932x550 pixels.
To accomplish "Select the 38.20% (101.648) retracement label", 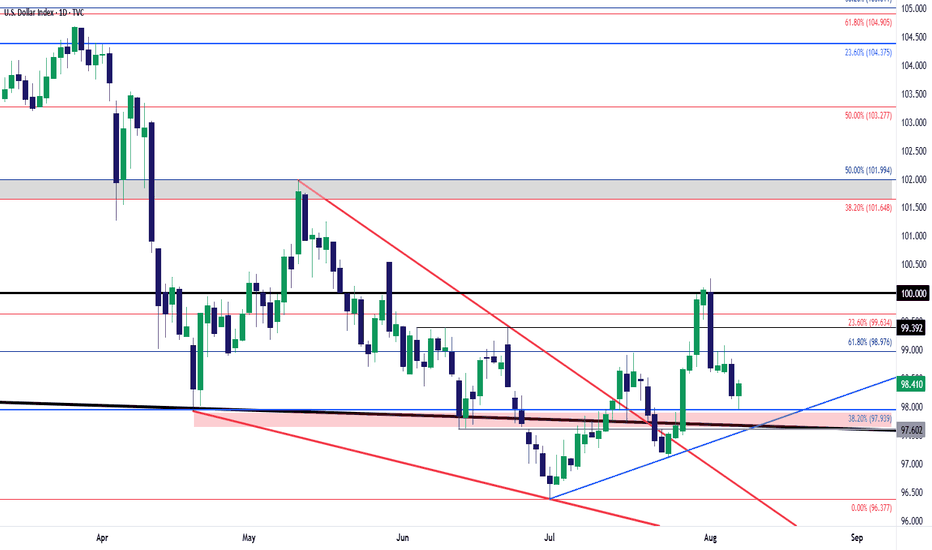I will pyautogui.click(x=868, y=208).
